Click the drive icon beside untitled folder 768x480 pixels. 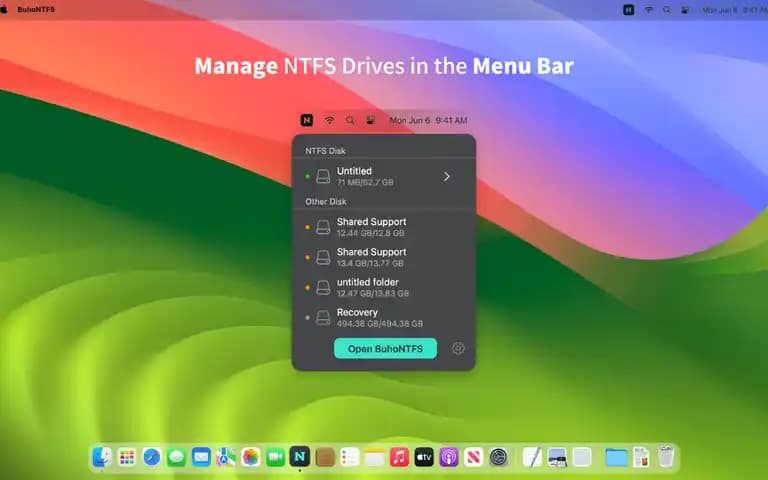point(323,288)
